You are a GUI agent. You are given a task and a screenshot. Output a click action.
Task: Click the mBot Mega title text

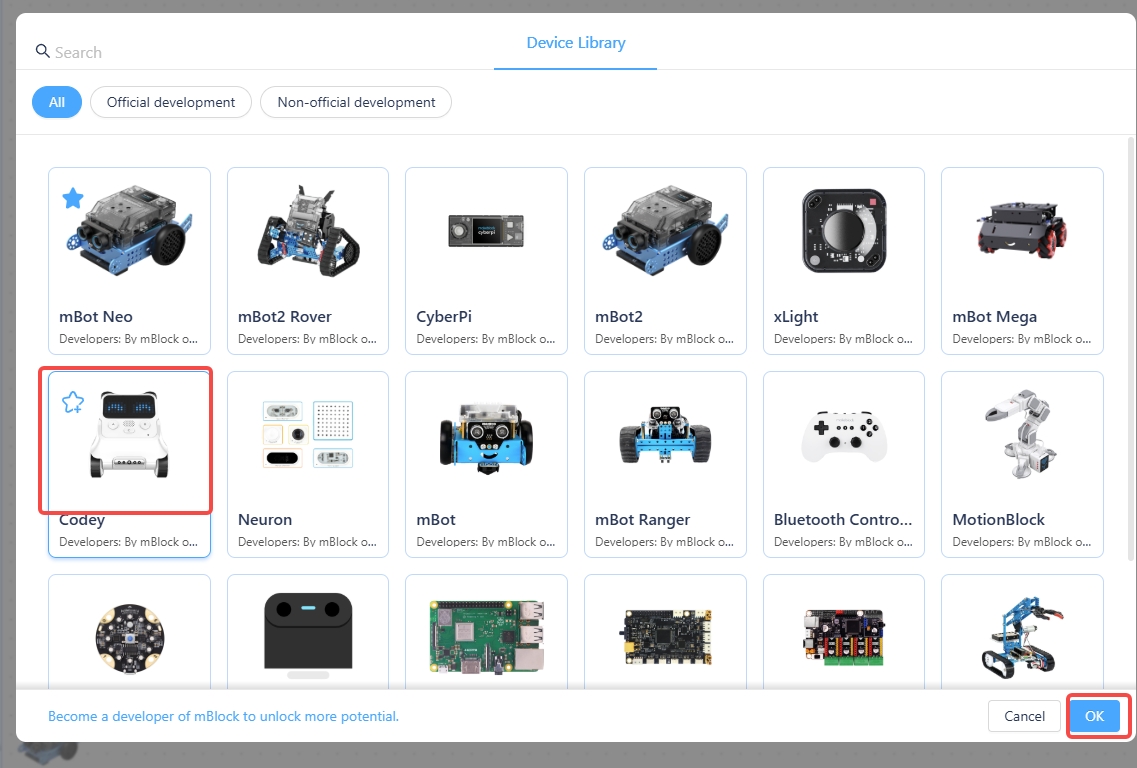click(x=994, y=317)
